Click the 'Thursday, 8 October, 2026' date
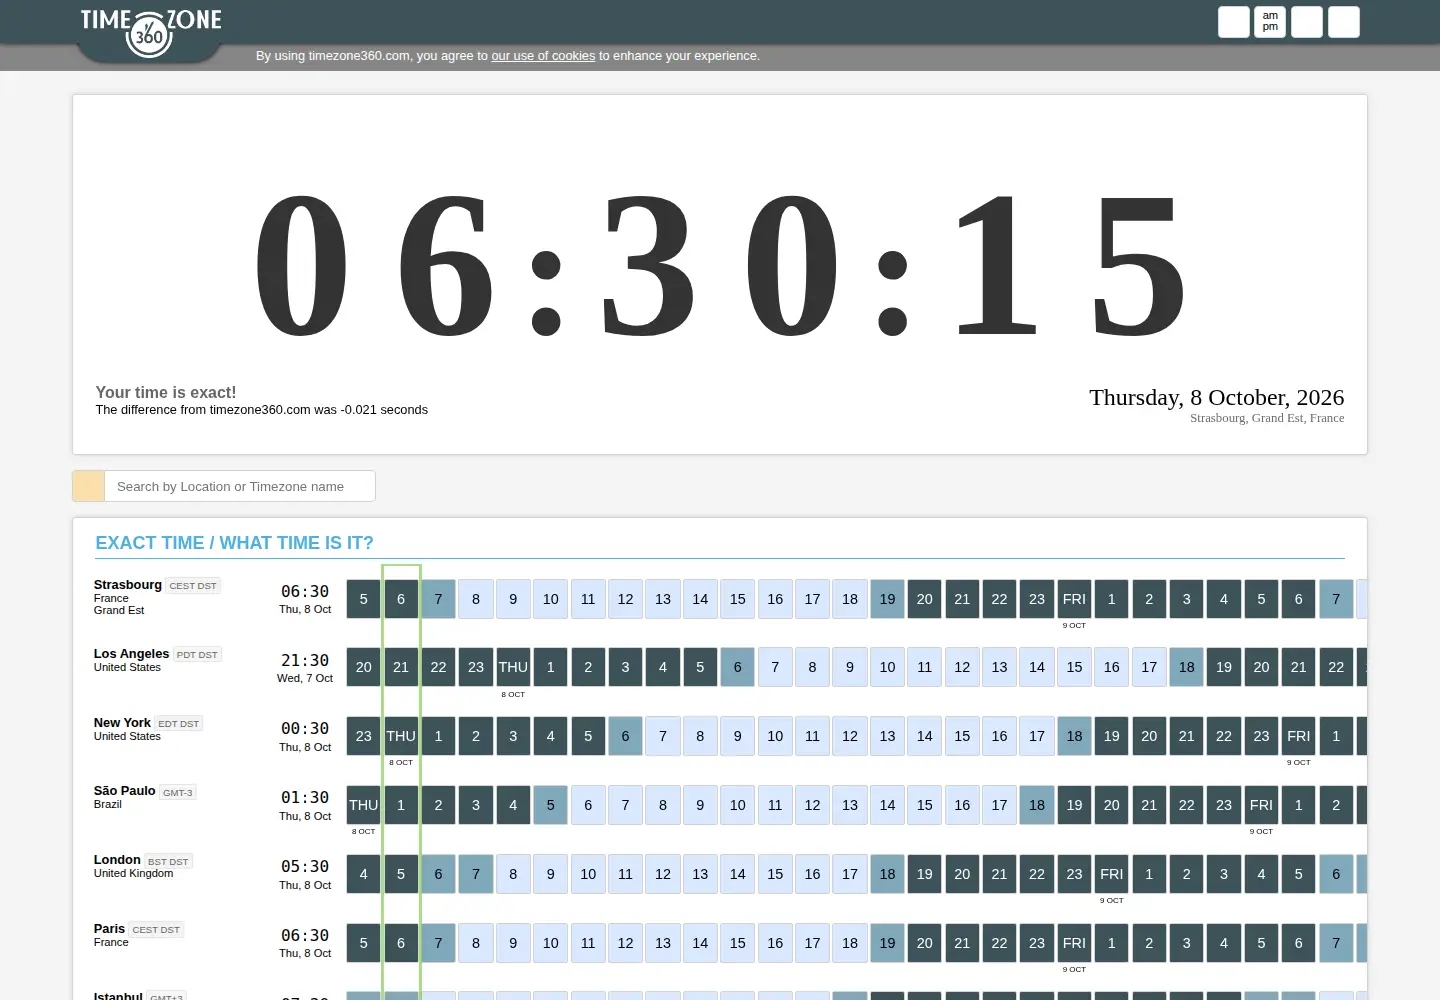Viewport: 1440px width, 1000px height. coord(1216,397)
